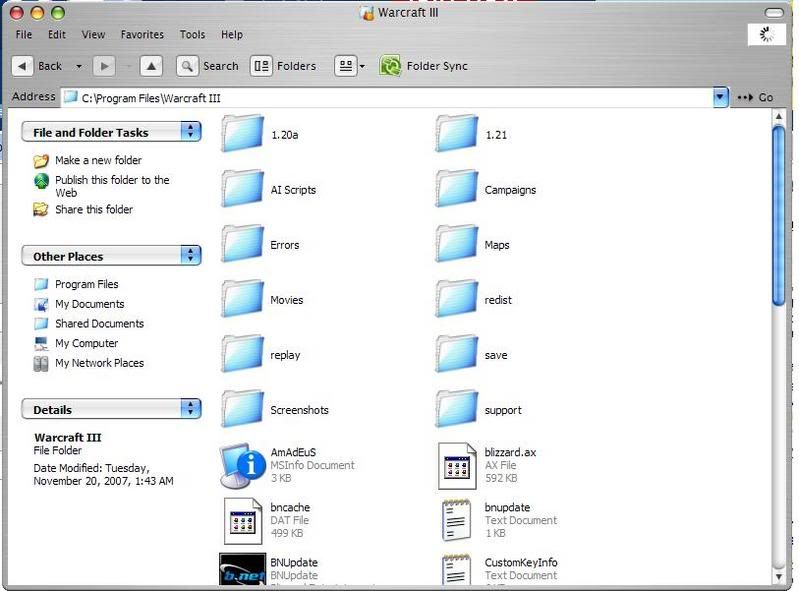Collapse the File and Folder Tasks panel
This screenshot has width=799, height=591.
[191, 131]
